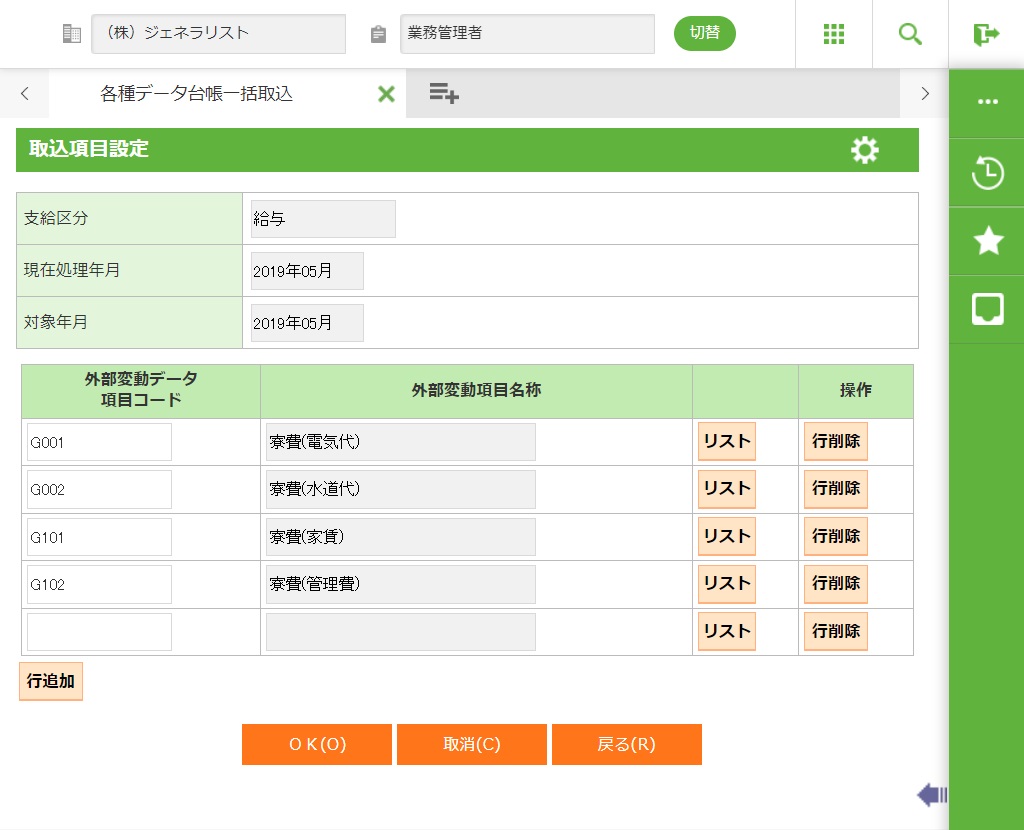This screenshot has height=830, width=1024.
Task: Open the inbox tray icon in sidebar
Action: [987, 309]
